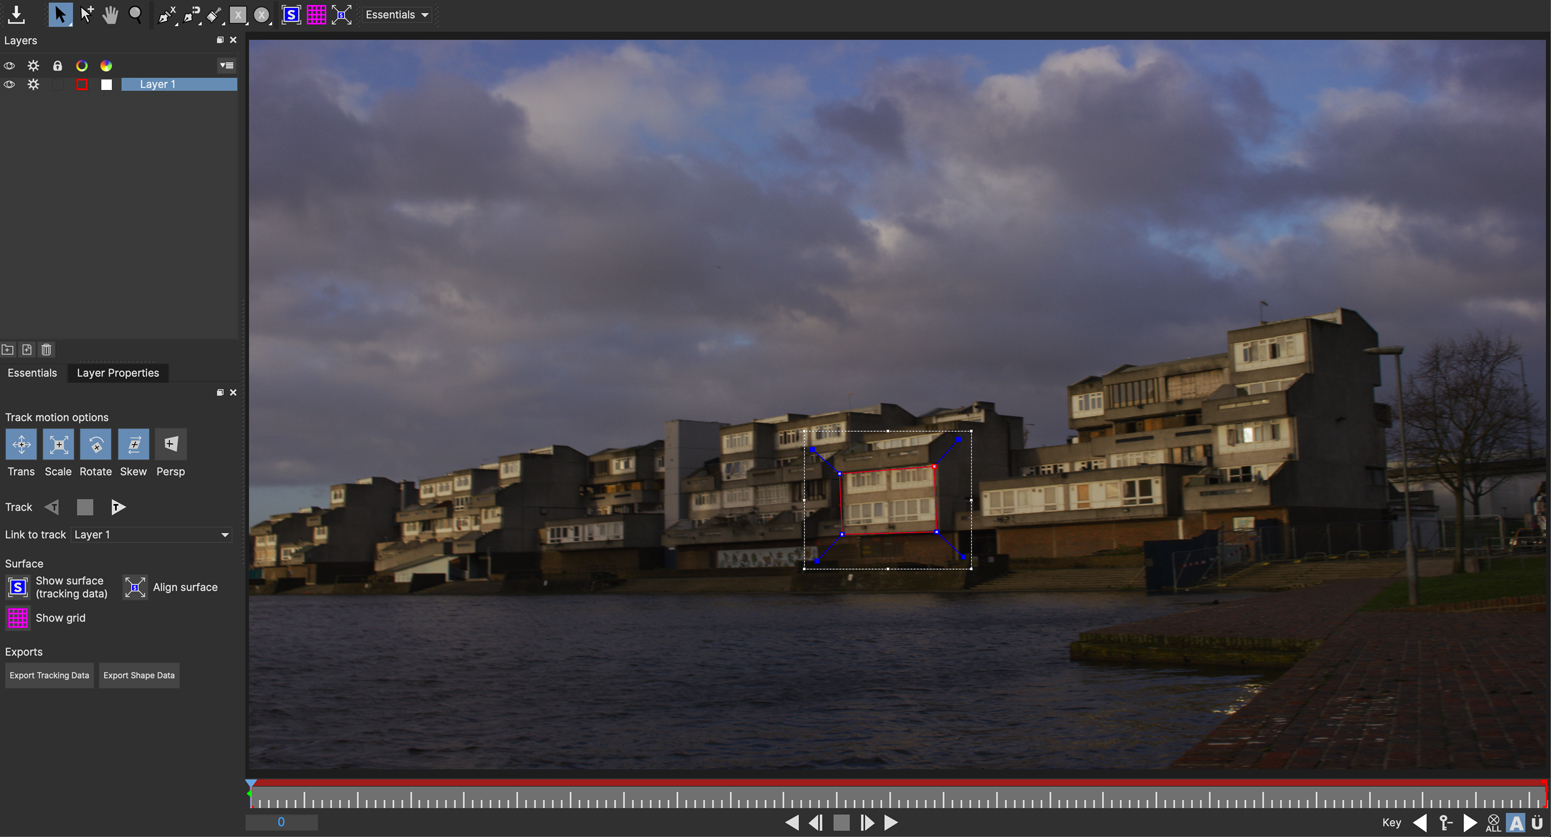Stop playback in transport controls
1551x837 pixels.
[x=842, y=822]
